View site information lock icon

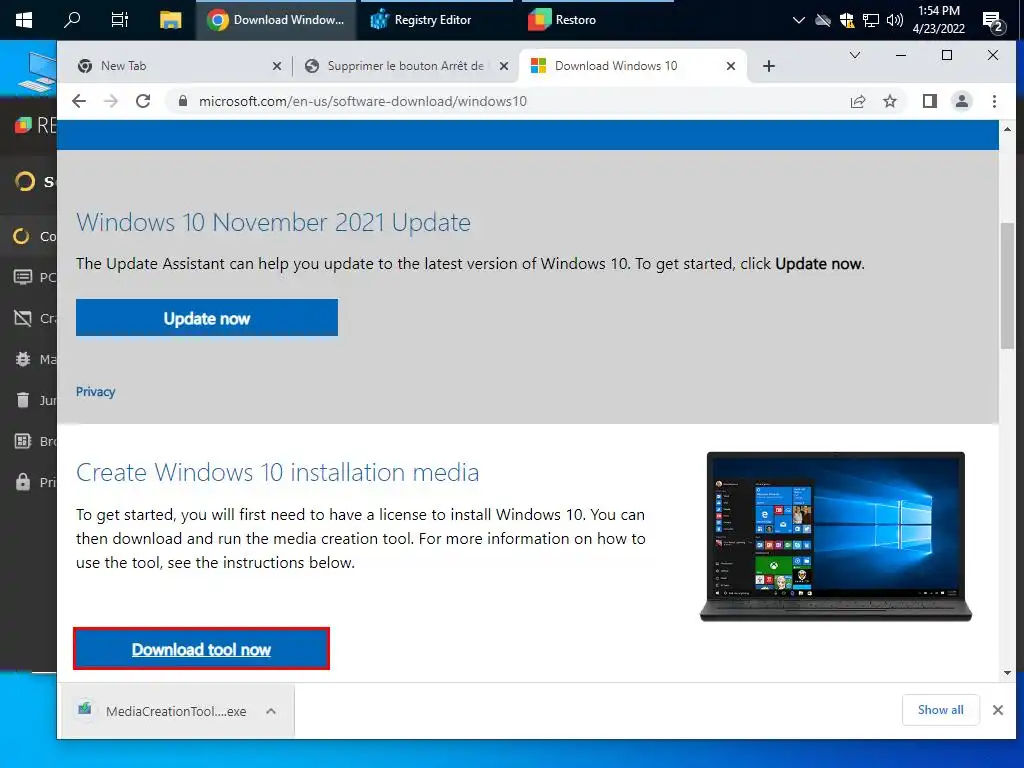(x=183, y=101)
